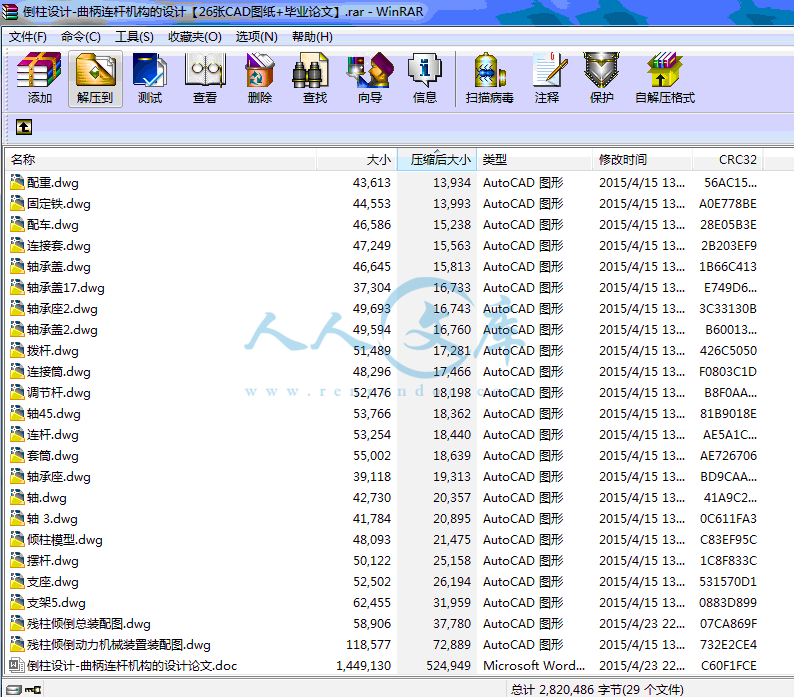Click the 解压到 (Extract To) toolbar icon
Screen dimensions: 794x697
click(x=95, y=79)
